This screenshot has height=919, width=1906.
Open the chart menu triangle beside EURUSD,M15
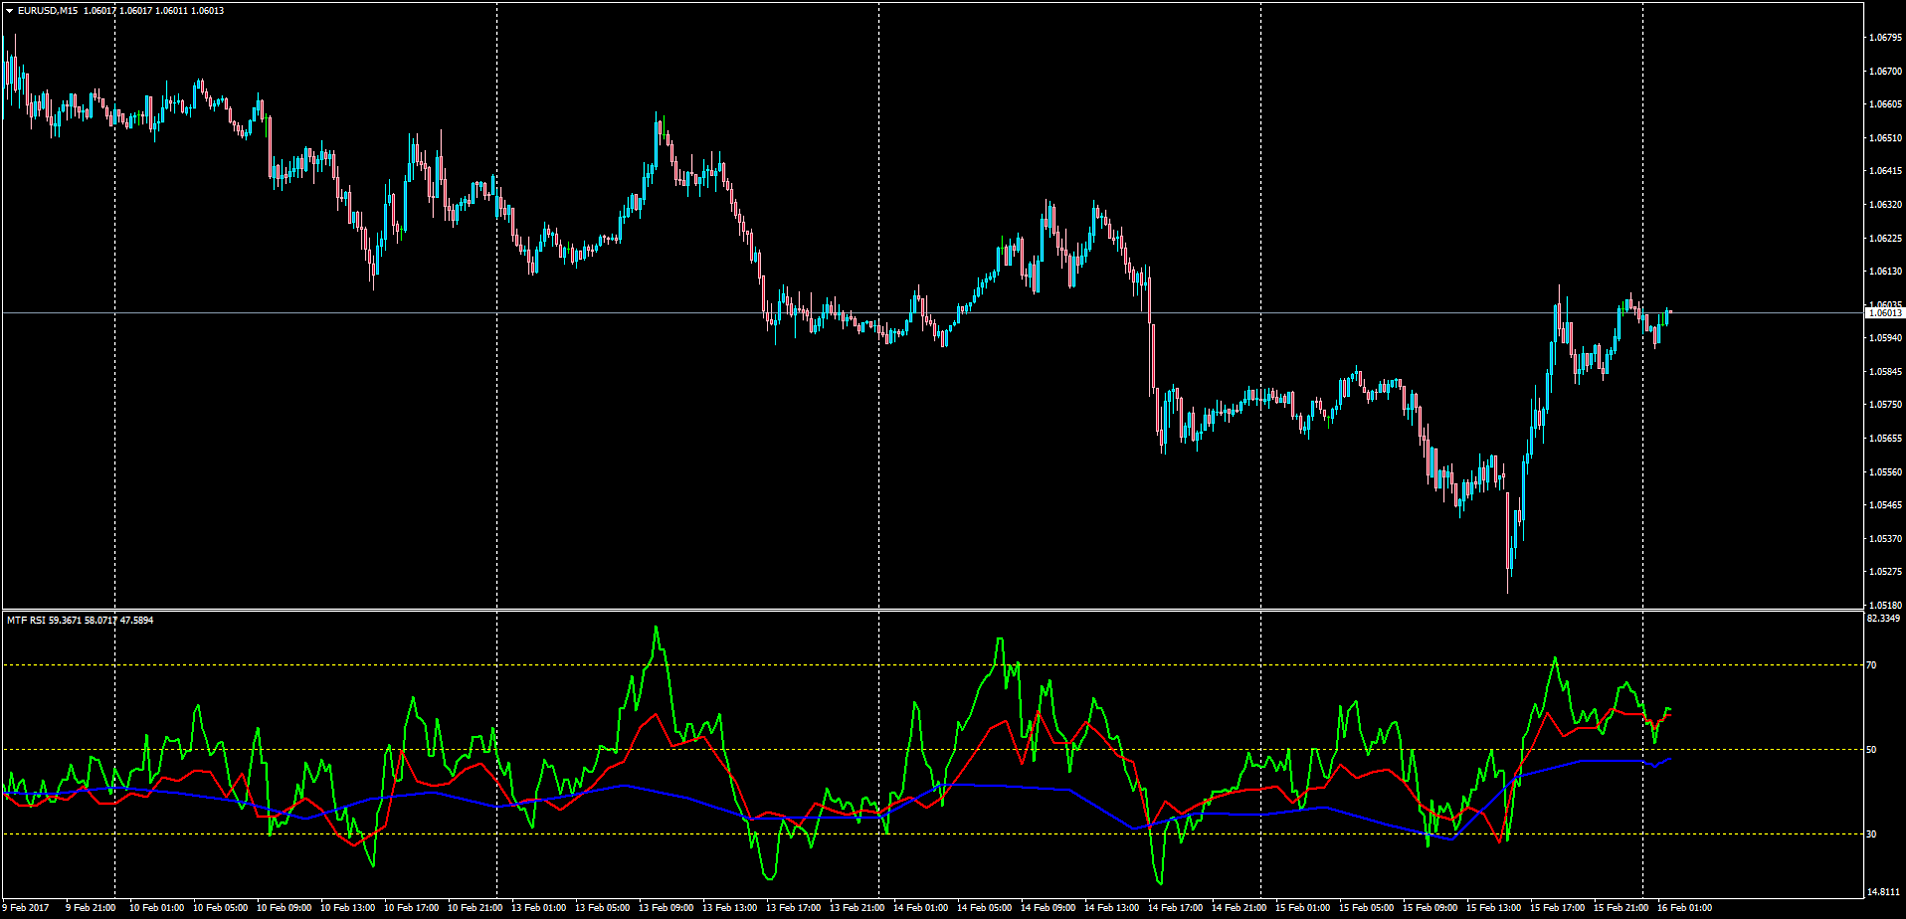(9, 11)
